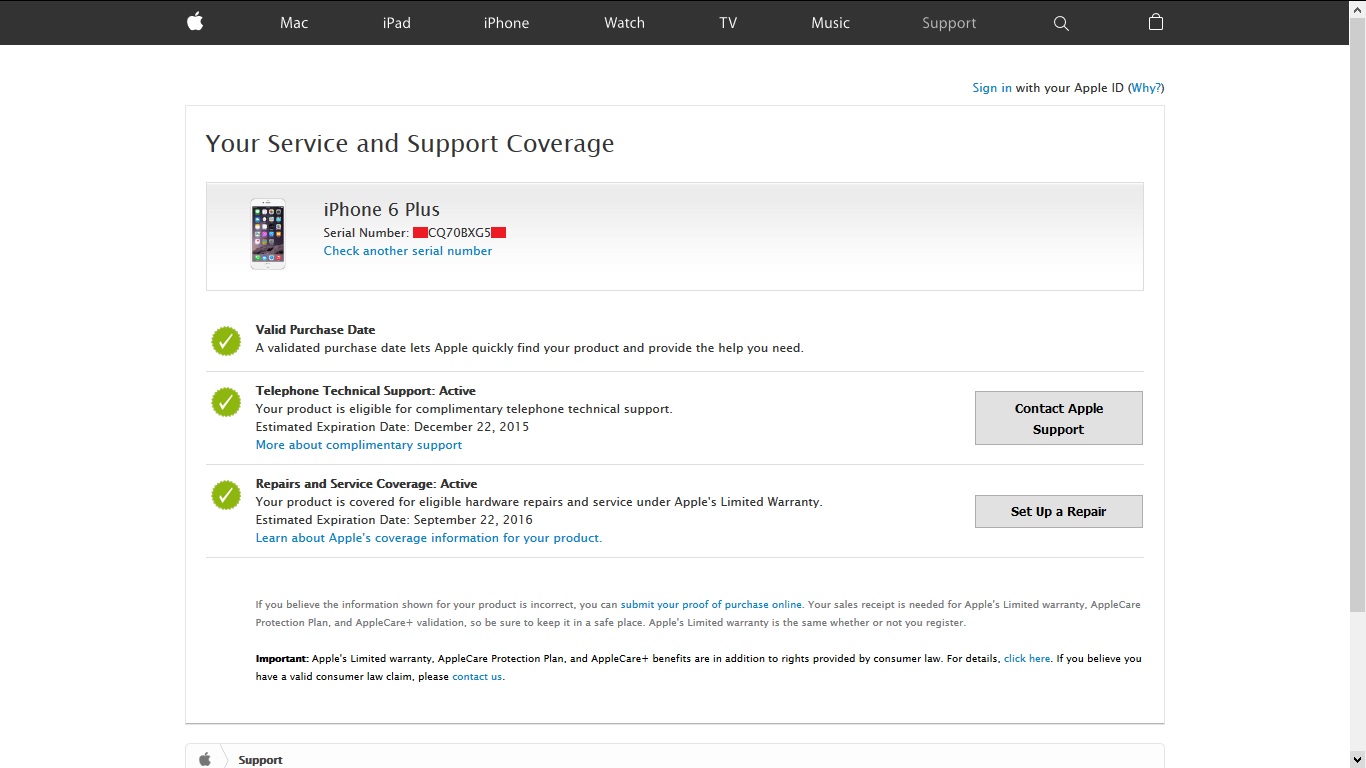Click the Contact Apple Support button
This screenshot has width=1366, height=768.
(x=1059, y=418)
